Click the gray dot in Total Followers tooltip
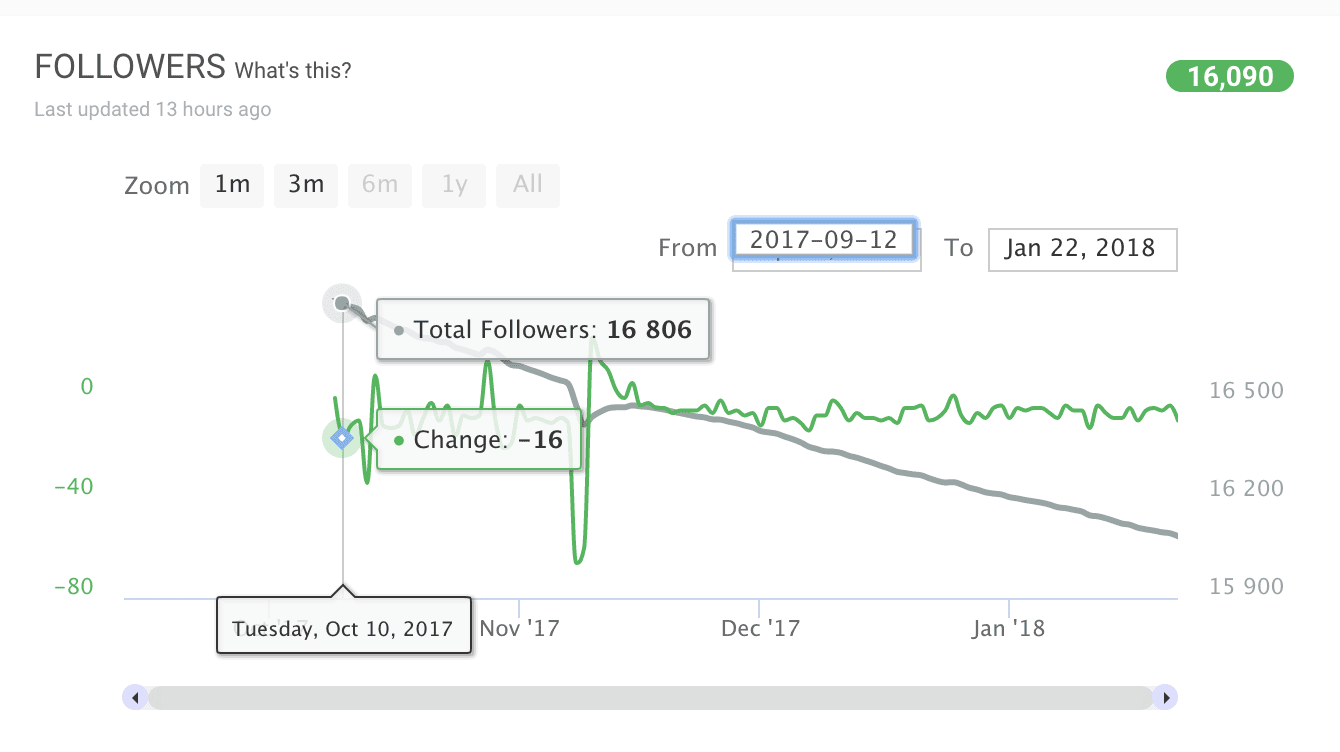This screenshot has height=752, width=1340. pyautogui.click(x=399, y=330)
